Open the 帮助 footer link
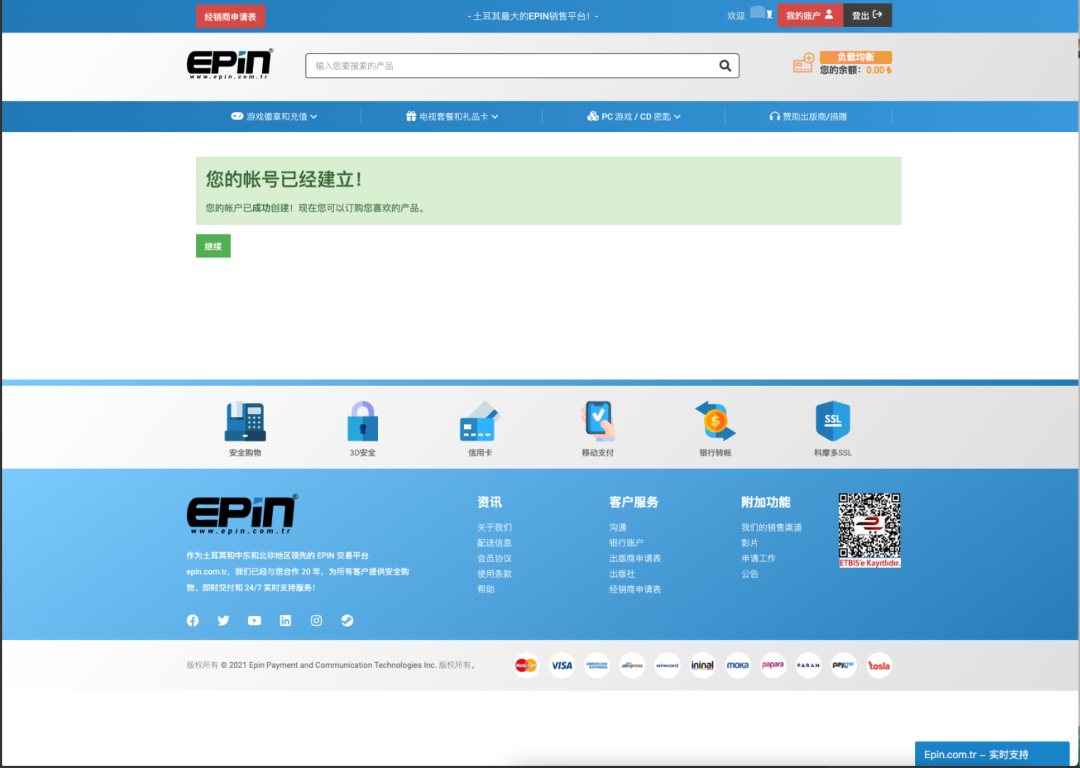The width and height of the screenshot is (1080, 768). click(486, 590)
